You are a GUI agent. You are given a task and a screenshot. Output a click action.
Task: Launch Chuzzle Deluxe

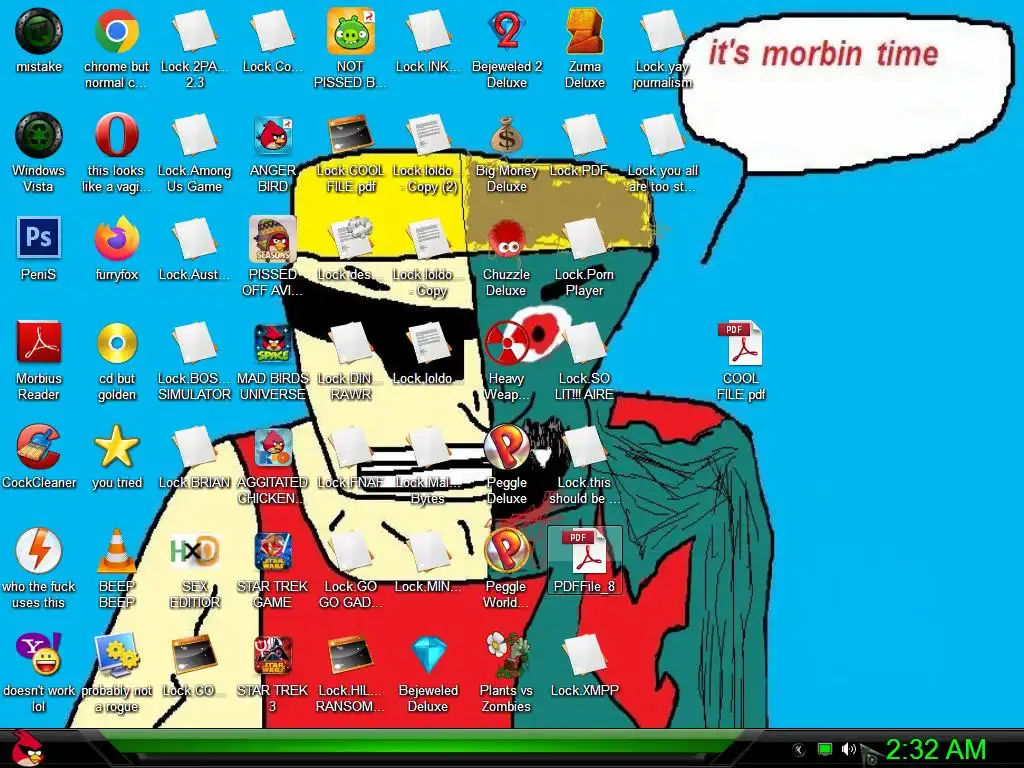click(507, 239)
